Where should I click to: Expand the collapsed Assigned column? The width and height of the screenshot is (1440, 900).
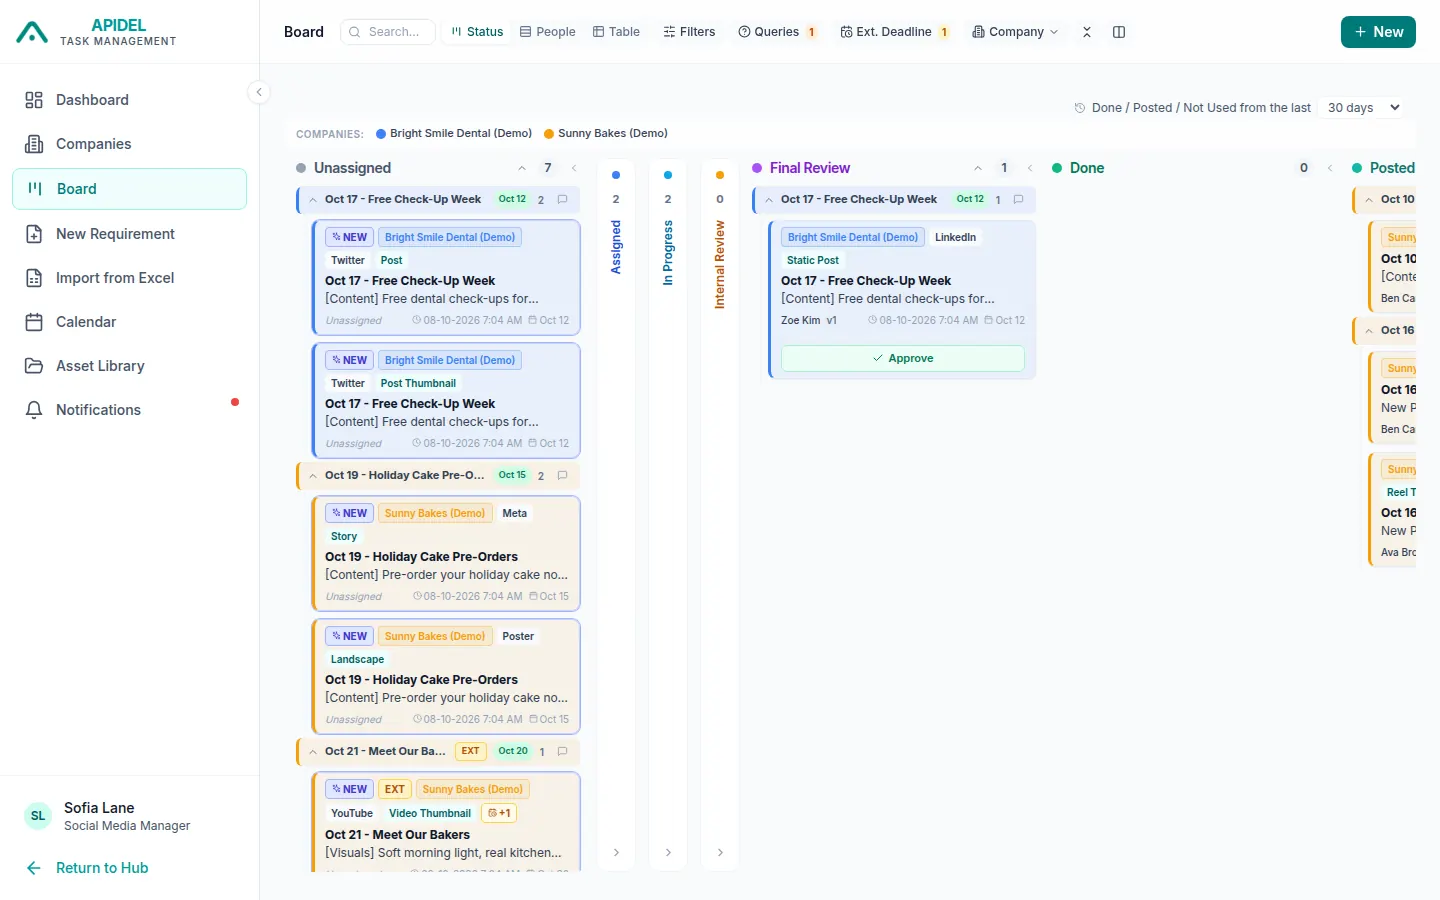coord(616,852)
